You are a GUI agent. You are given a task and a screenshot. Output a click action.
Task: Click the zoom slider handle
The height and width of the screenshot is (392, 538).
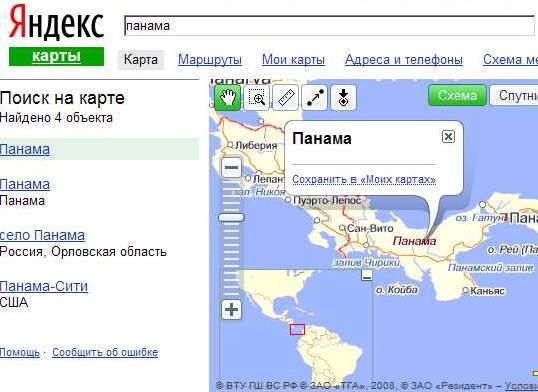231,218
